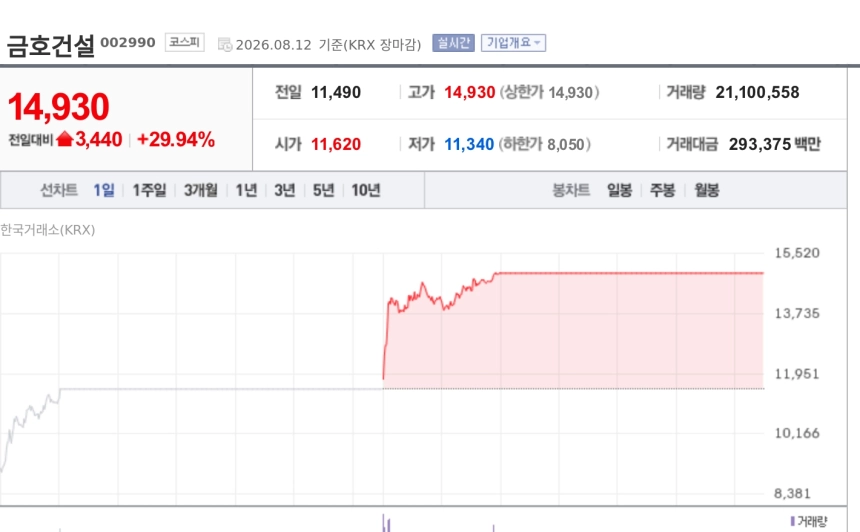Select the 1일 line chart tab
The height and width of the screenshot is (532, 860).
104,190
